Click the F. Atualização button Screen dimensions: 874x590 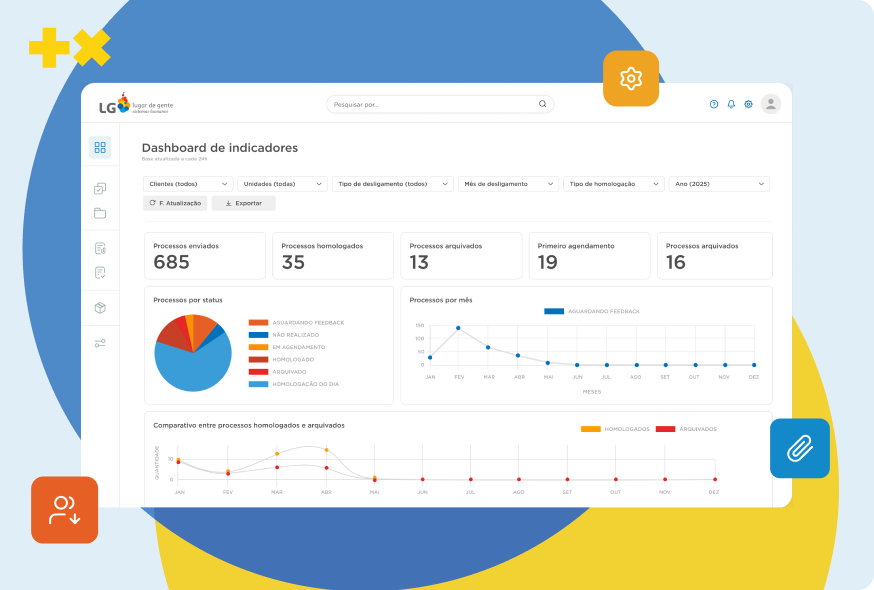(175, 203)
